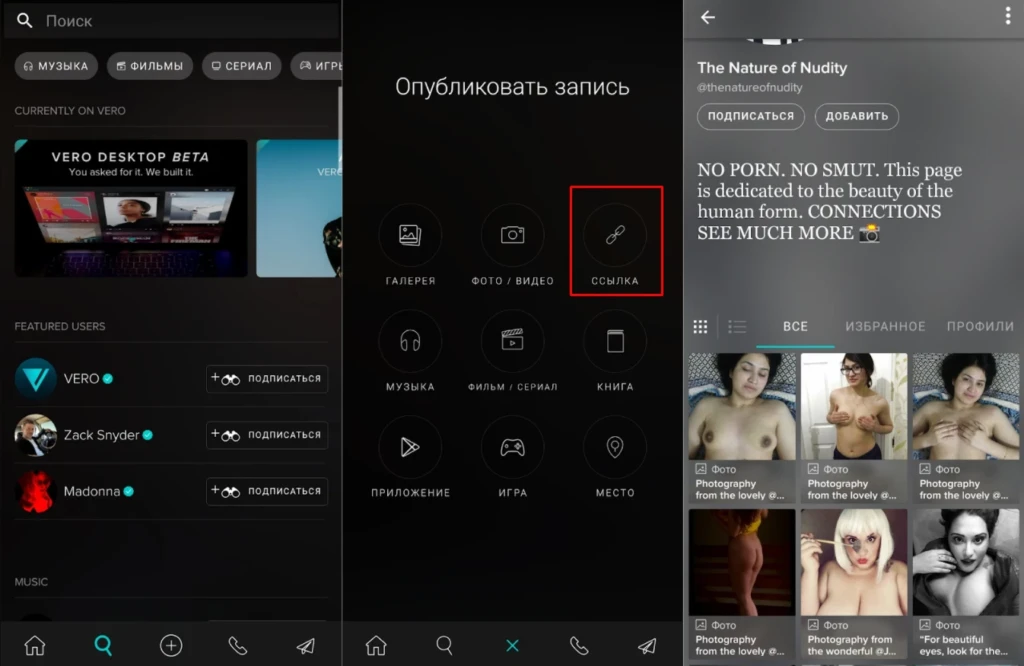Screen dimensions: 1024x666
Task: Select the ФИЛЬМЫ category chip
Action: tap(150, 66)
